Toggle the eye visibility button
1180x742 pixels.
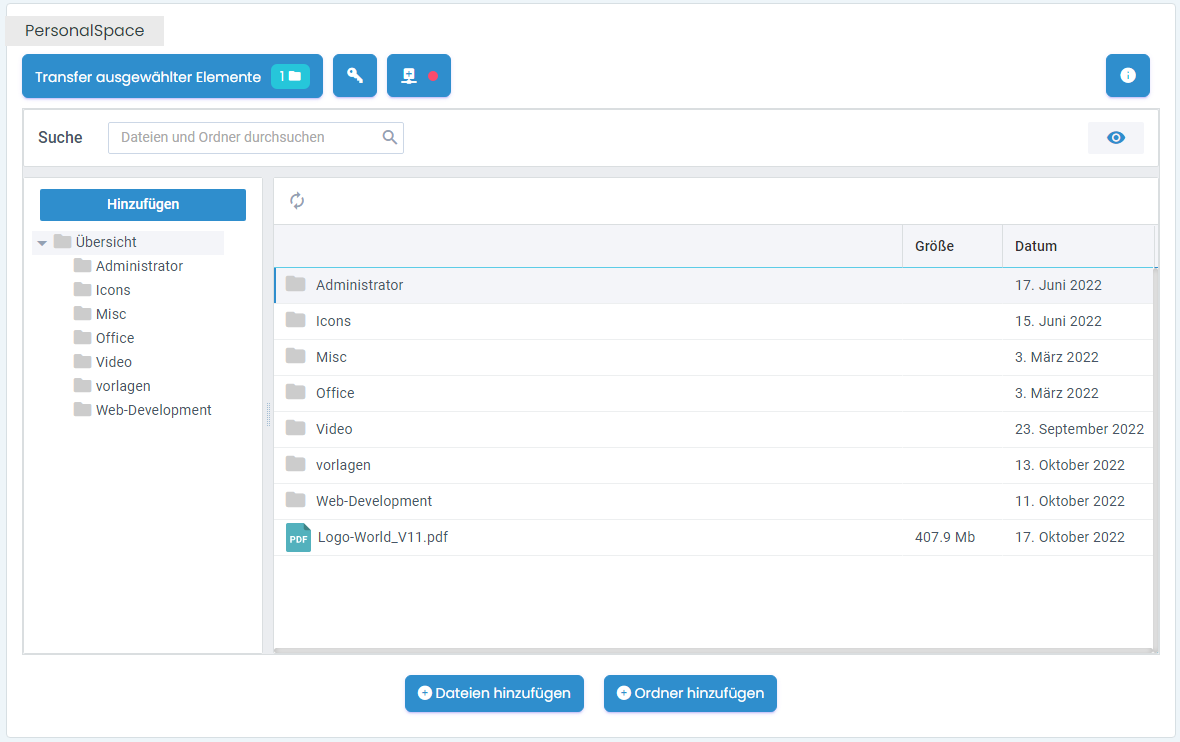point(1115,138)
